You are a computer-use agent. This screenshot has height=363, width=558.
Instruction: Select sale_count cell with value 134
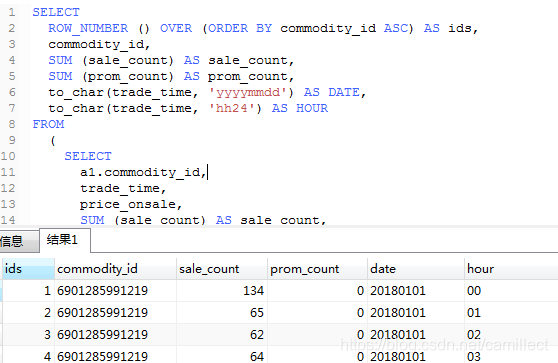(222, 291)
